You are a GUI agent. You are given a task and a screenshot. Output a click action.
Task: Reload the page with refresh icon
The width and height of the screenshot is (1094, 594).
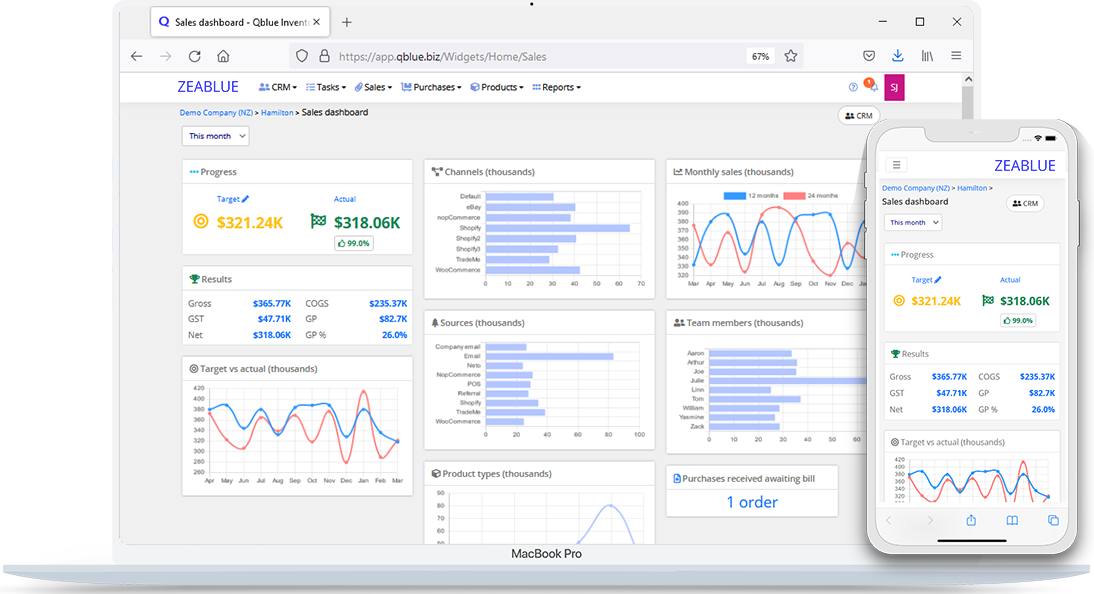(195, 57)
